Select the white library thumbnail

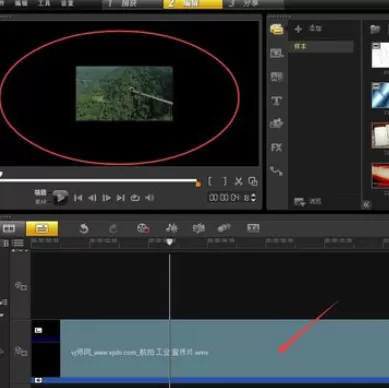click(x=380, y=55)
